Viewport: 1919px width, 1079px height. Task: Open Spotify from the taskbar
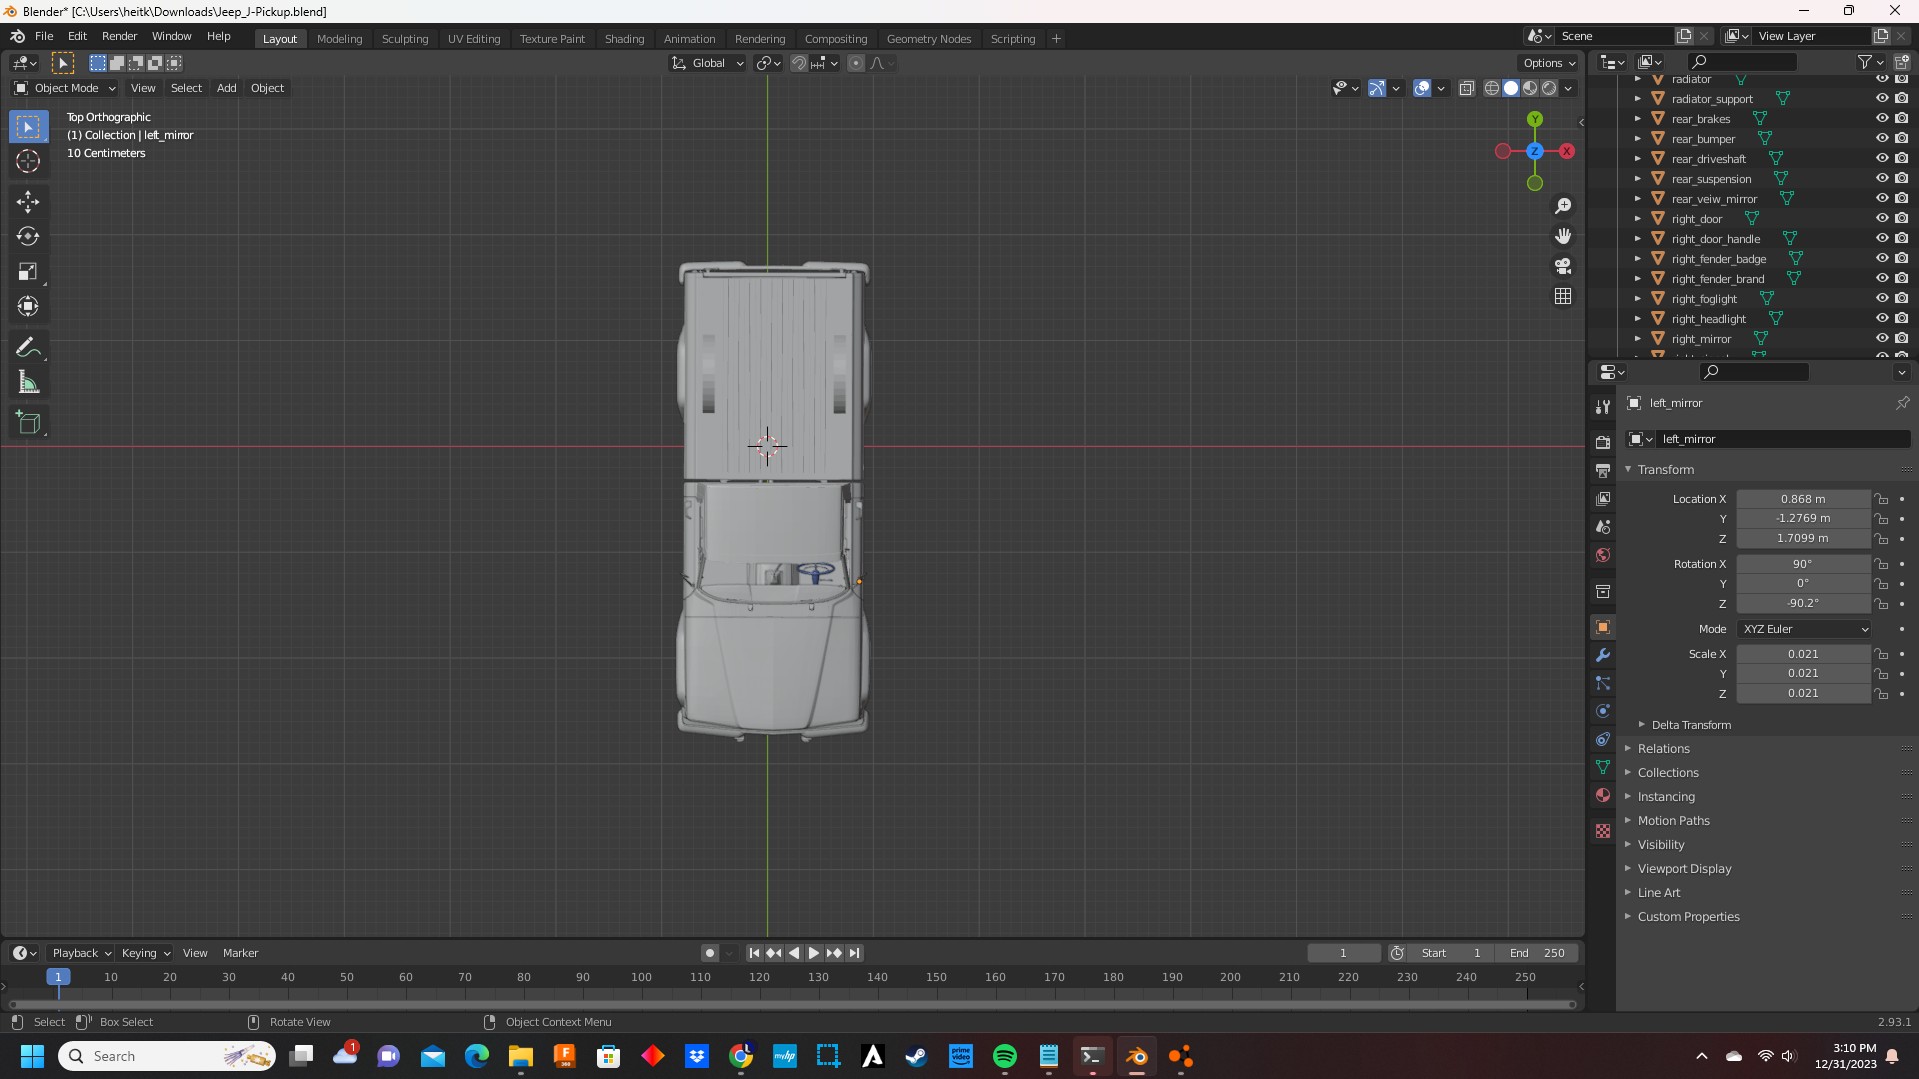pyautogui.click(x=1004, y=1056)
